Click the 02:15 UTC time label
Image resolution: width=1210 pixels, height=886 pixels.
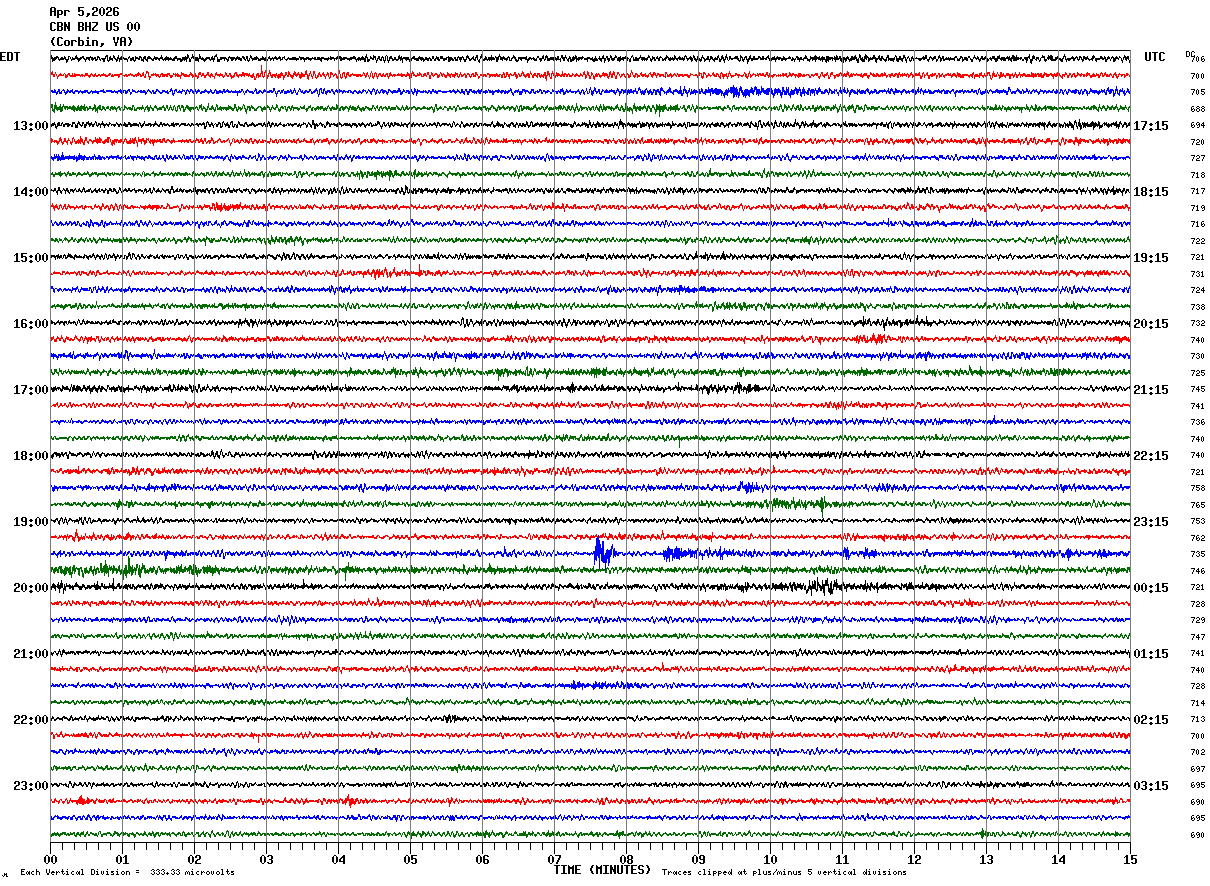coord(1151,720)
